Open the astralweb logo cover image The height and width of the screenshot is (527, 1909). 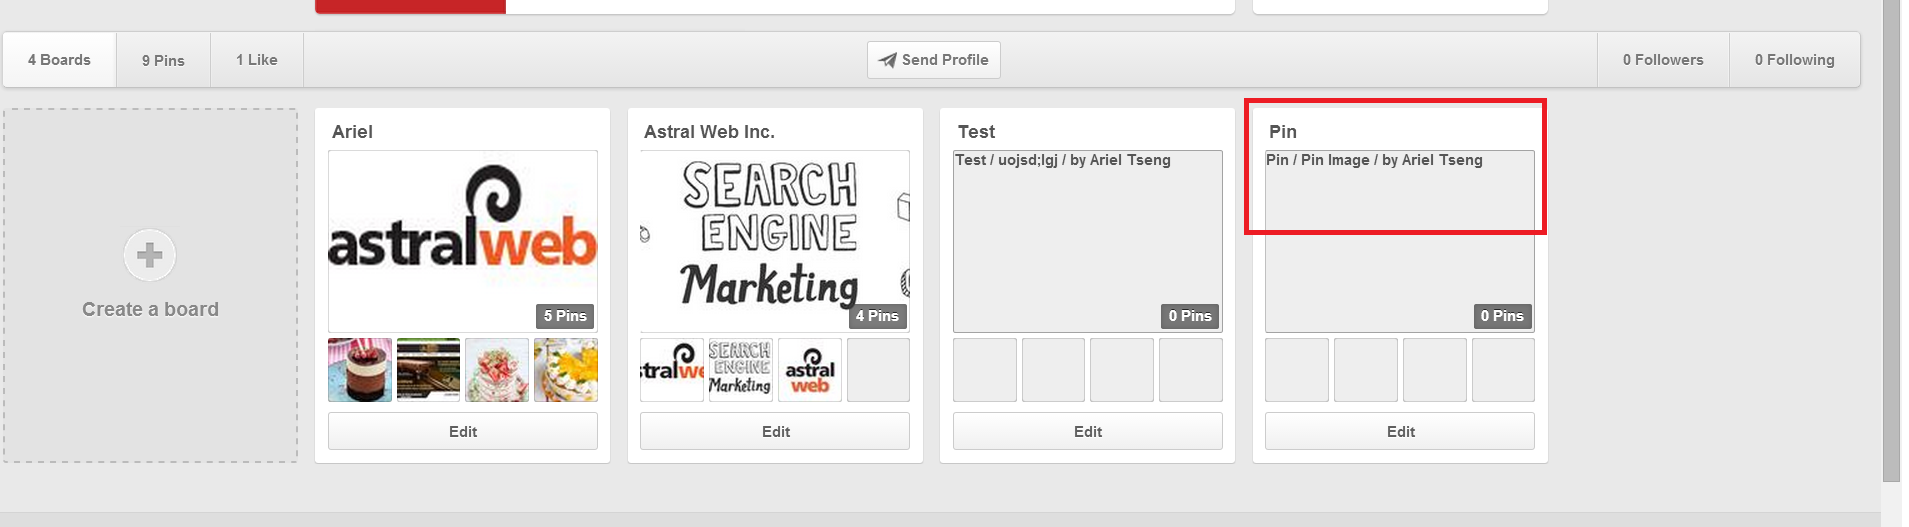pyautogui.click(x=463, y=241)
